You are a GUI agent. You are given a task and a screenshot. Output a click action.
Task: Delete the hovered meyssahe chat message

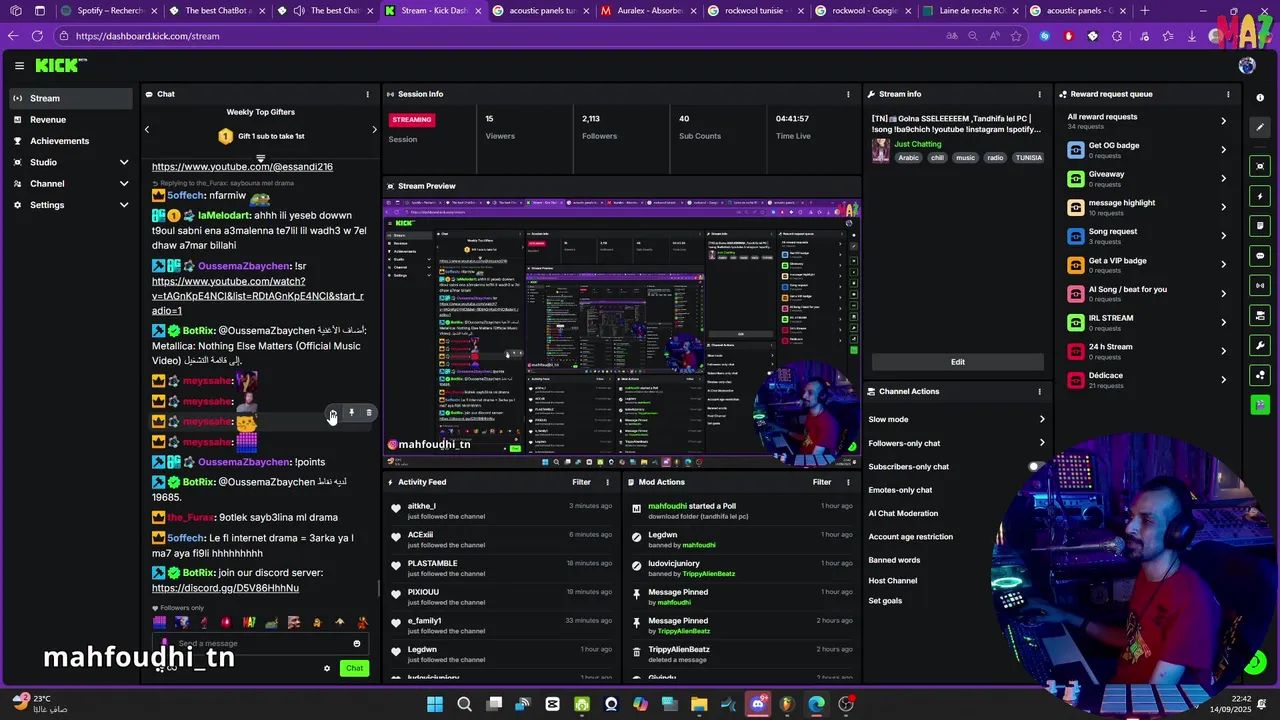[368, 413]
